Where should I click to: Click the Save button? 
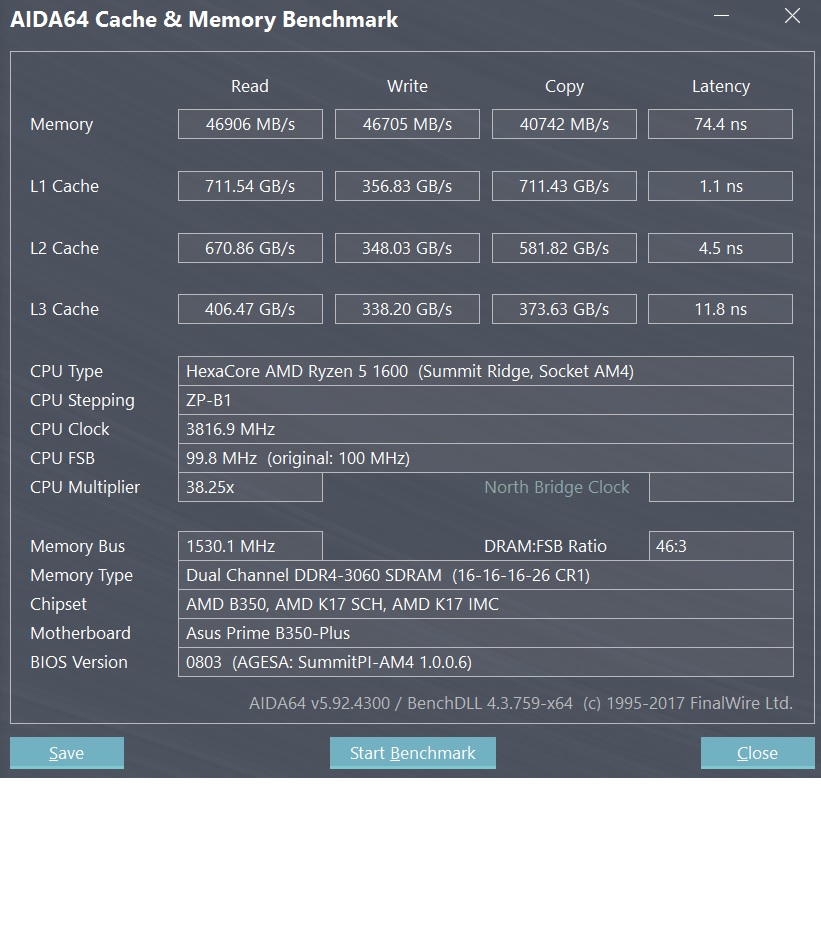tap(67, 753)
